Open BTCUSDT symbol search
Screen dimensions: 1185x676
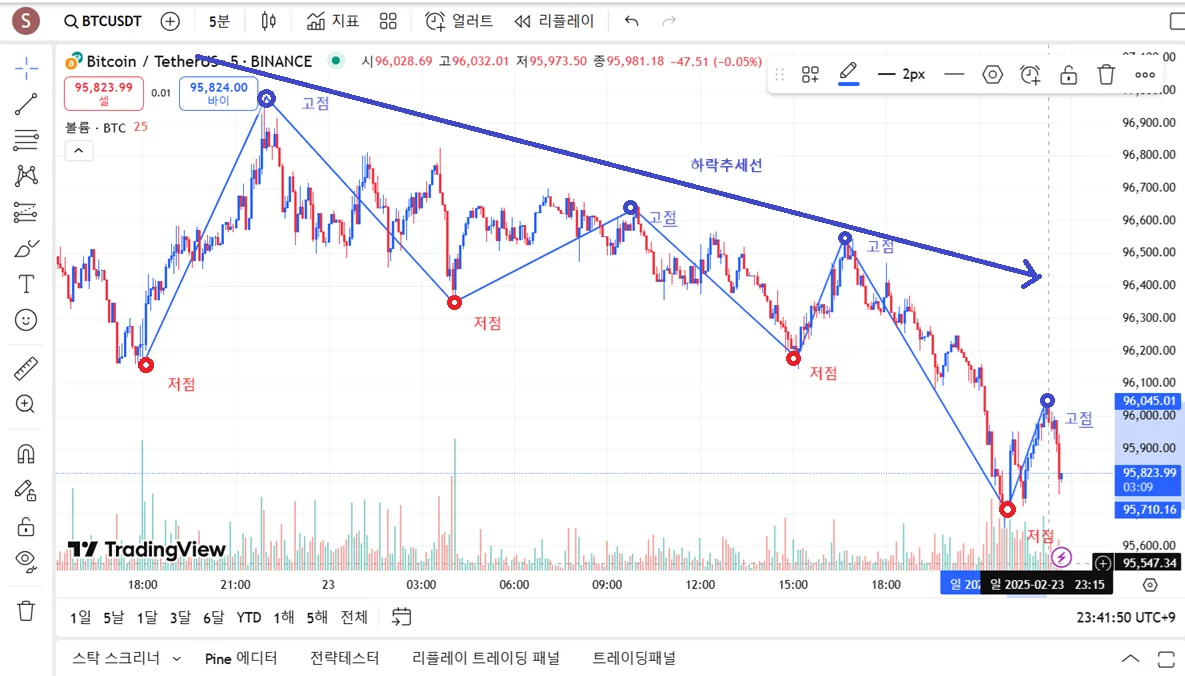coord(103,21)
